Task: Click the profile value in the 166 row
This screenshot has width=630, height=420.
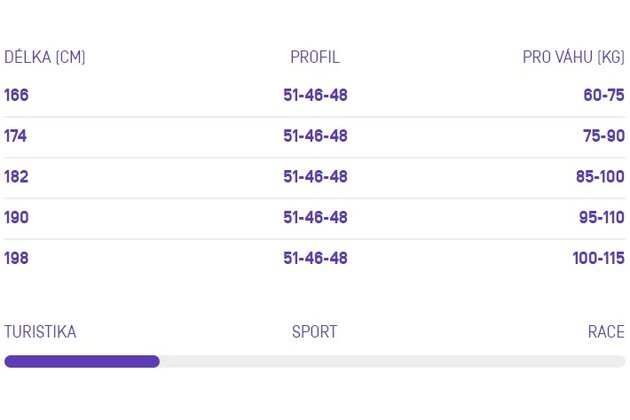Action: 315,95
